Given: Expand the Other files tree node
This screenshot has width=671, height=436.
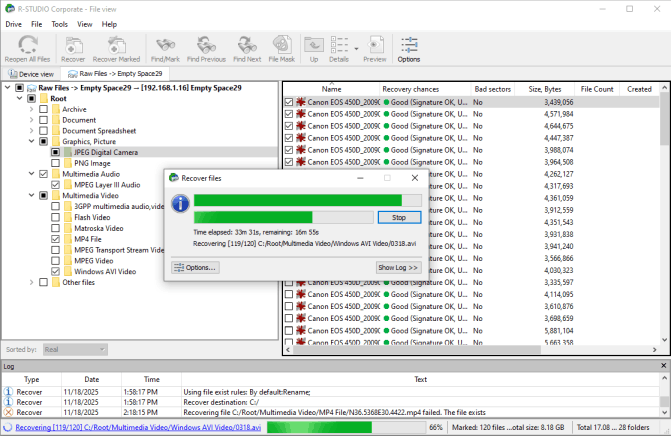Looking at the screenshot, I should pos(31,282).
